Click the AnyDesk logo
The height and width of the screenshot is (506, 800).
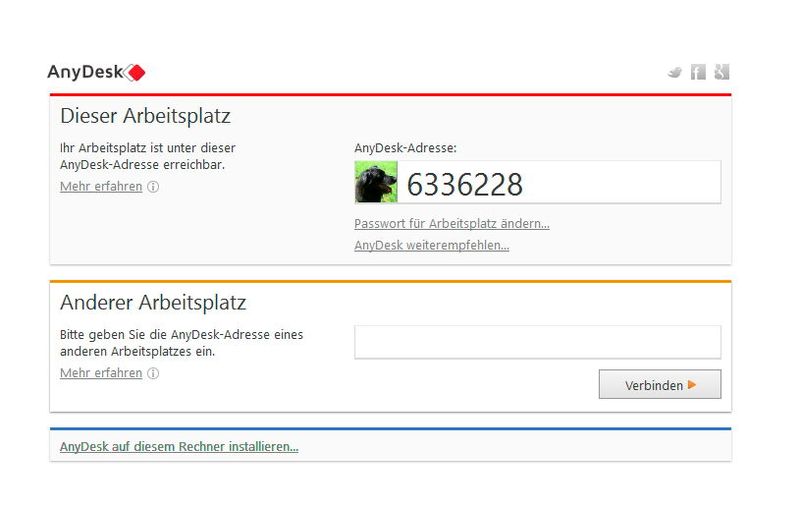(96, 72)
